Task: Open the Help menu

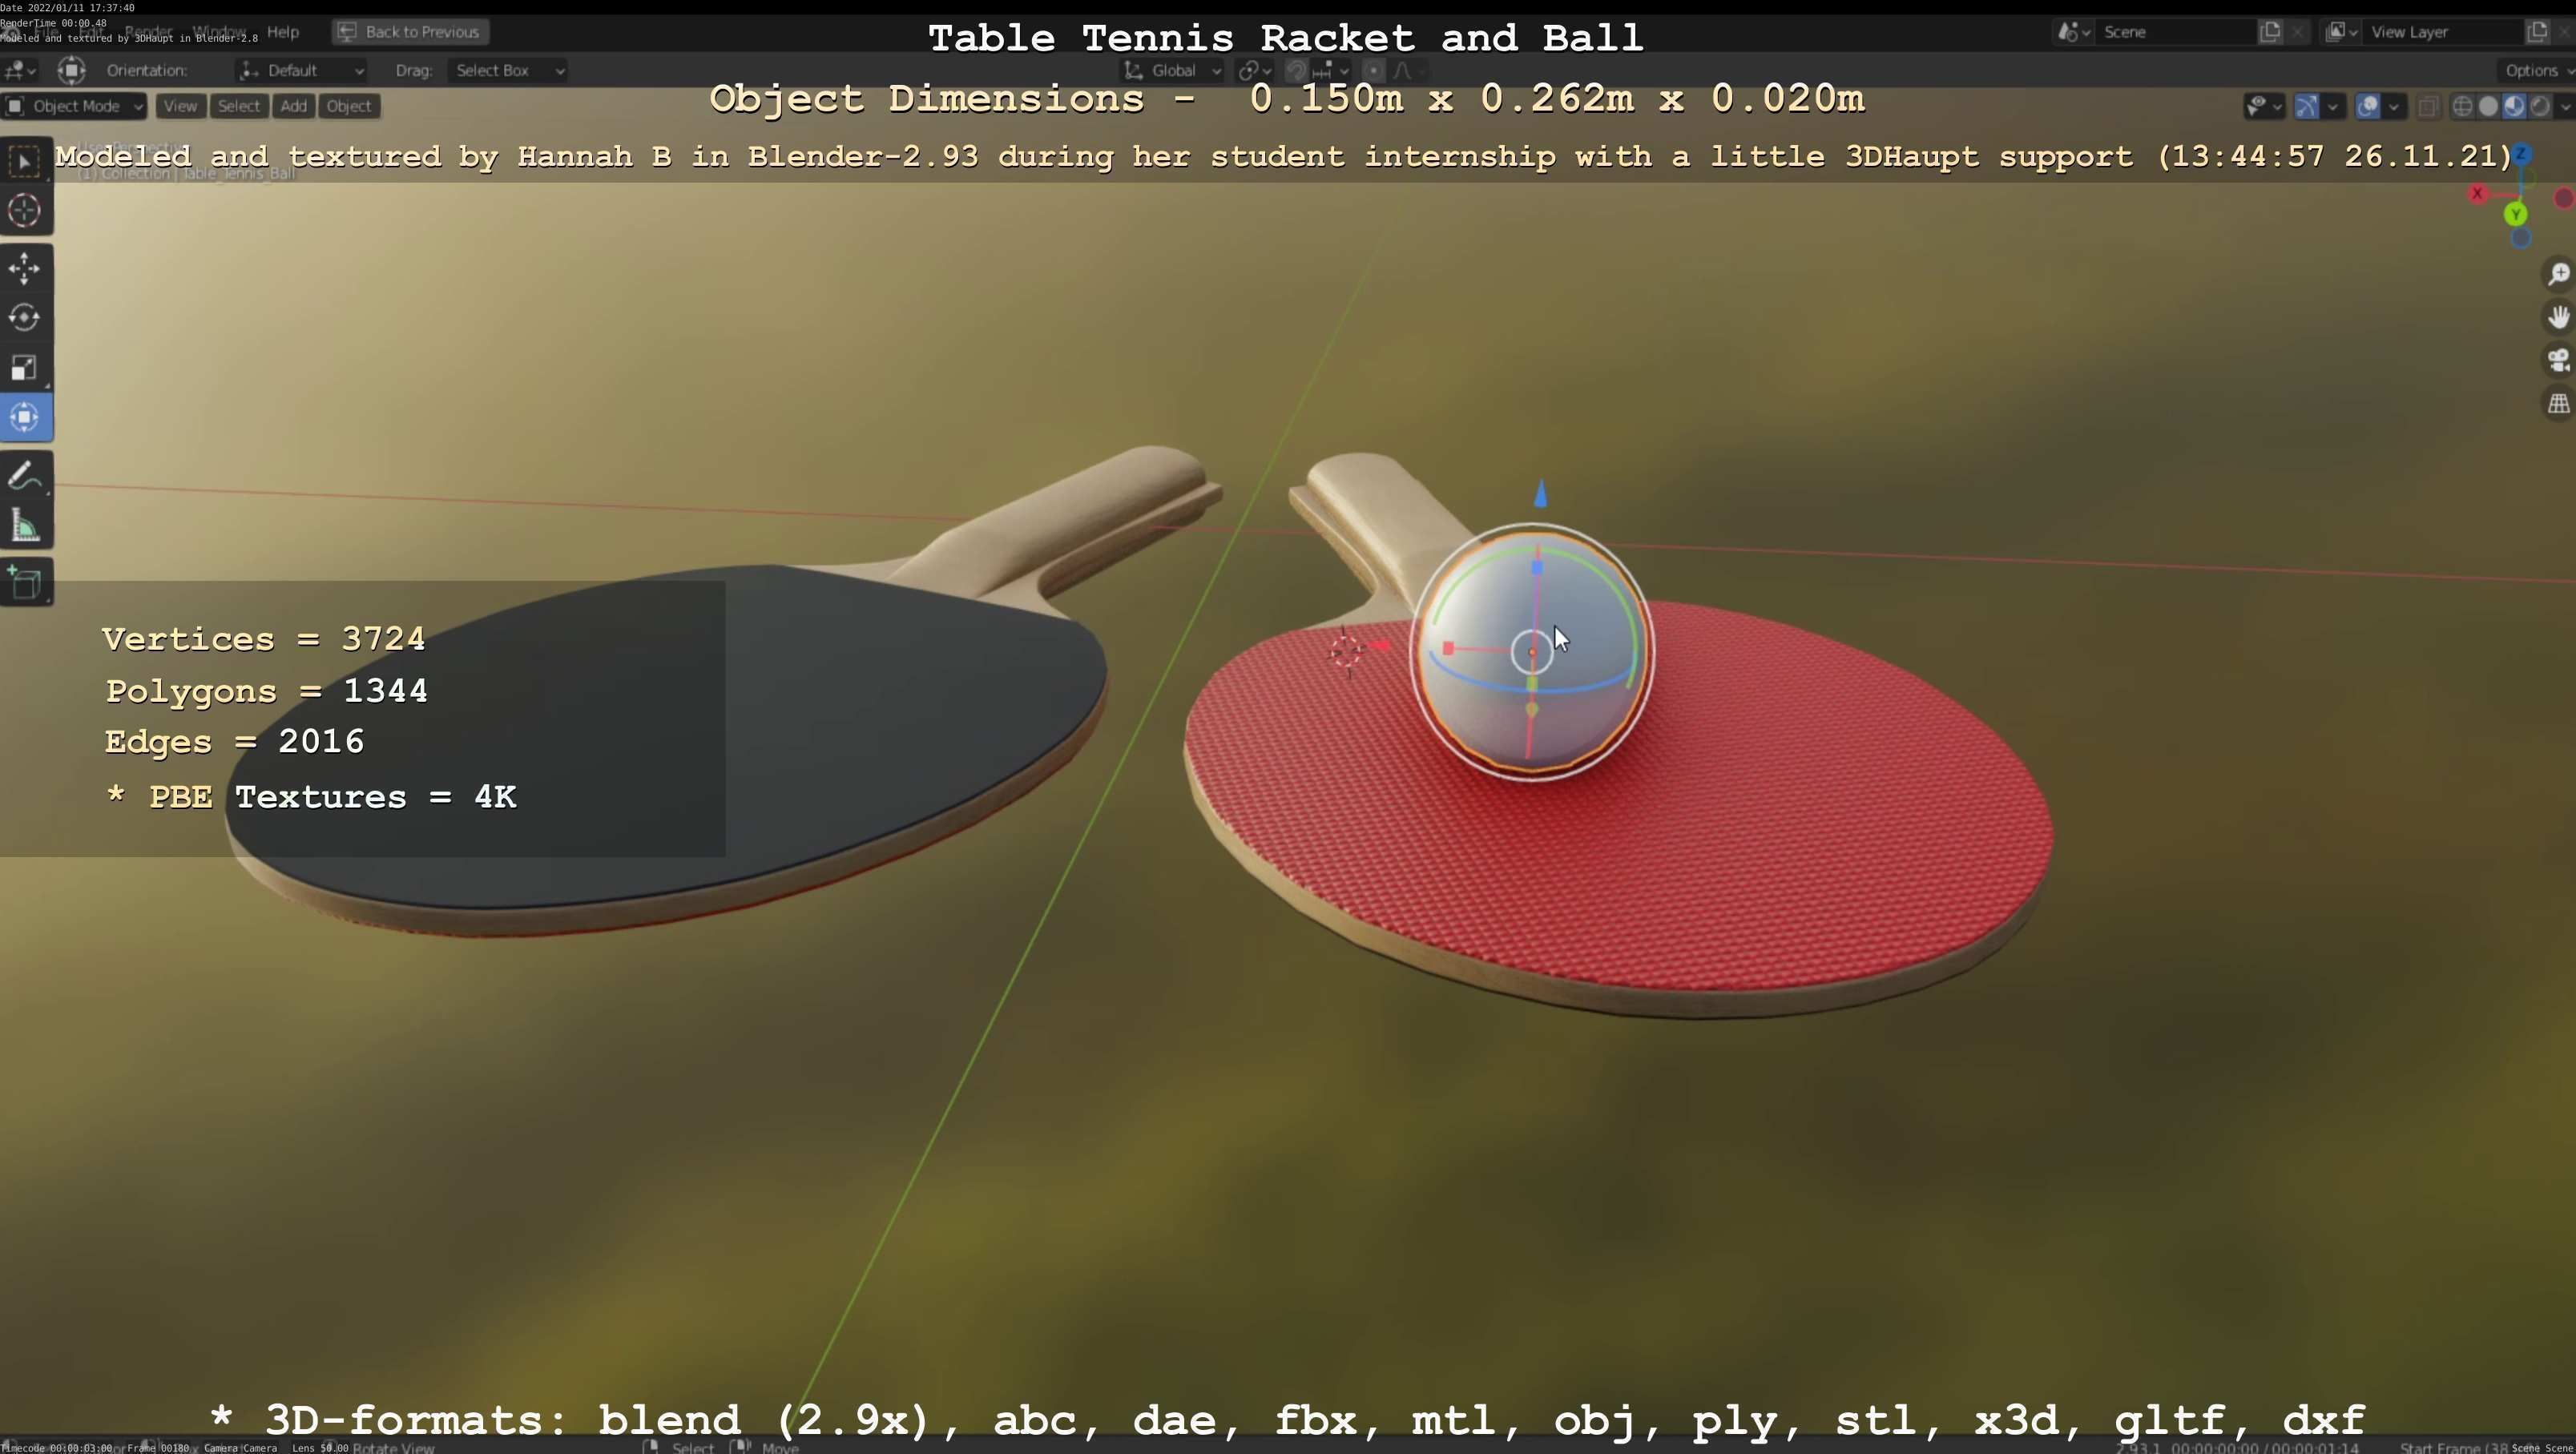Action: tap(283, 32)
